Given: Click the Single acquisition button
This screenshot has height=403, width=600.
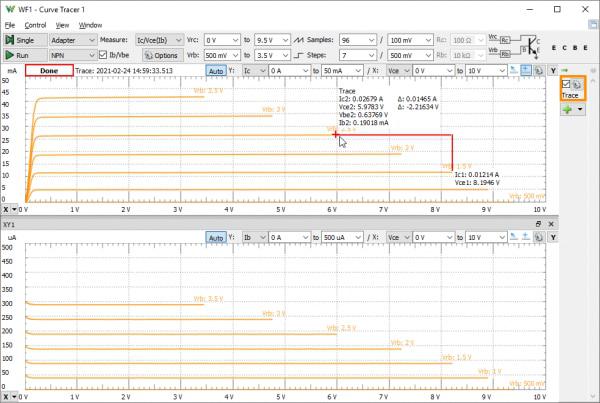Looking at the screenshot, I should point(23,39).
